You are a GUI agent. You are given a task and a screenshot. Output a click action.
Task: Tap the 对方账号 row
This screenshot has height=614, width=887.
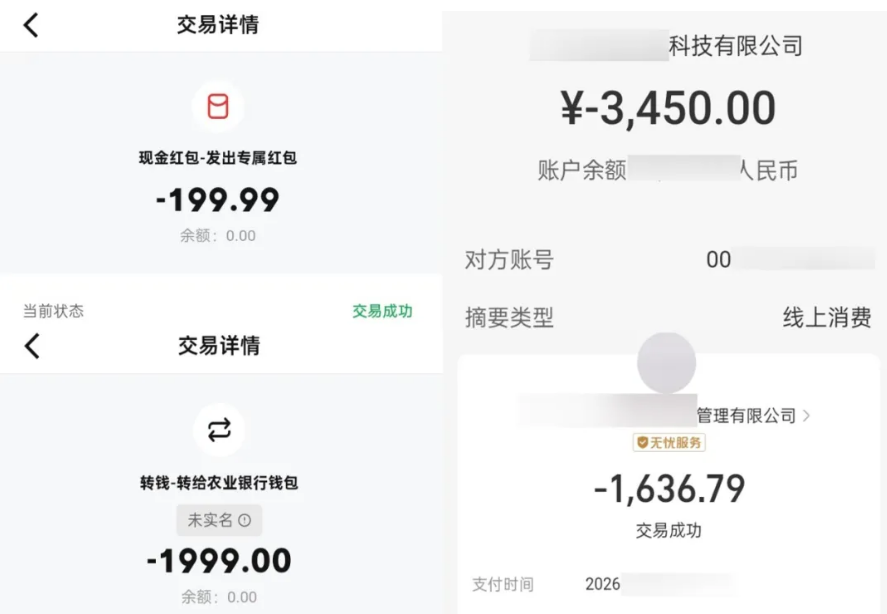669,260
